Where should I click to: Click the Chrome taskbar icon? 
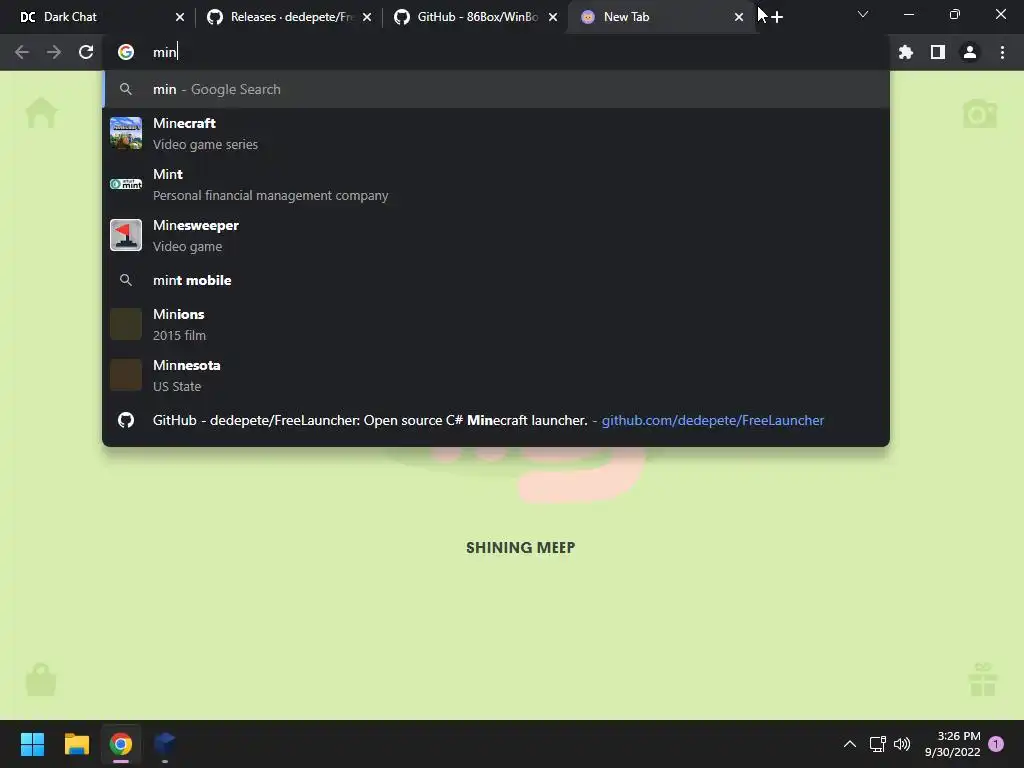[x=121, y=744]
